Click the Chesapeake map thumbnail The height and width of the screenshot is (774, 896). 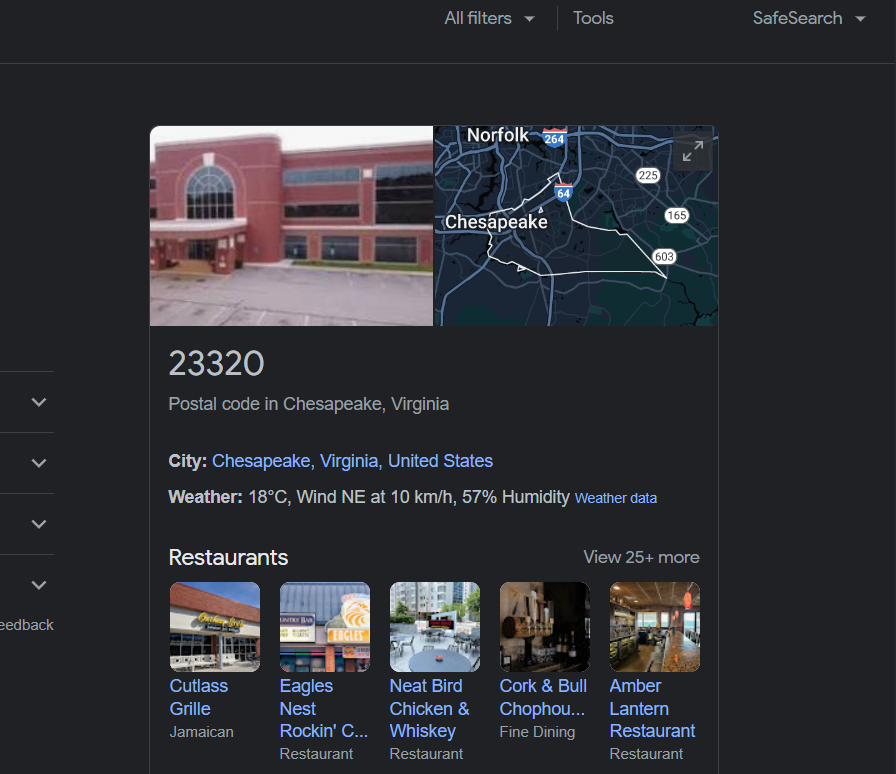tap(576, 226)
